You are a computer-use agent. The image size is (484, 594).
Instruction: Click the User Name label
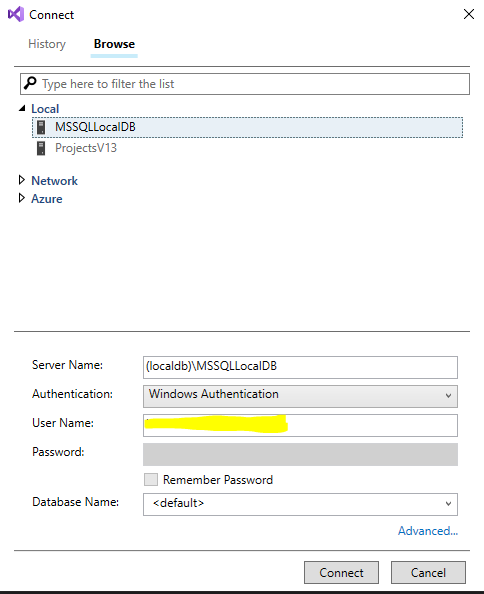click(63, 423)
